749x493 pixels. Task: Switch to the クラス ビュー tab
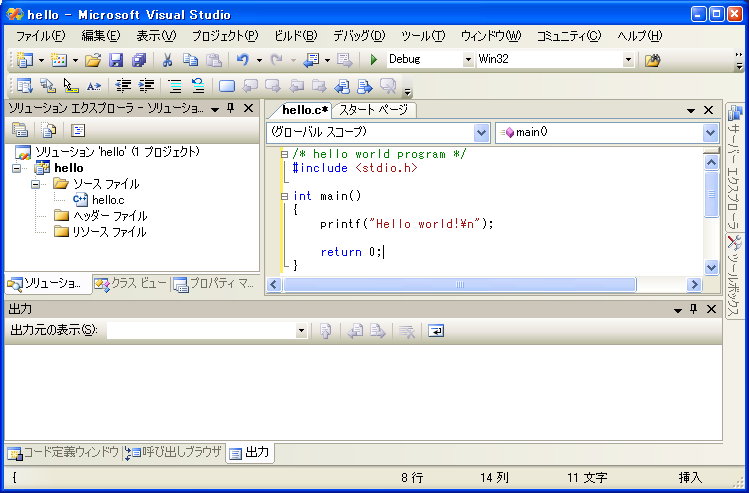[x=131, y=284]
